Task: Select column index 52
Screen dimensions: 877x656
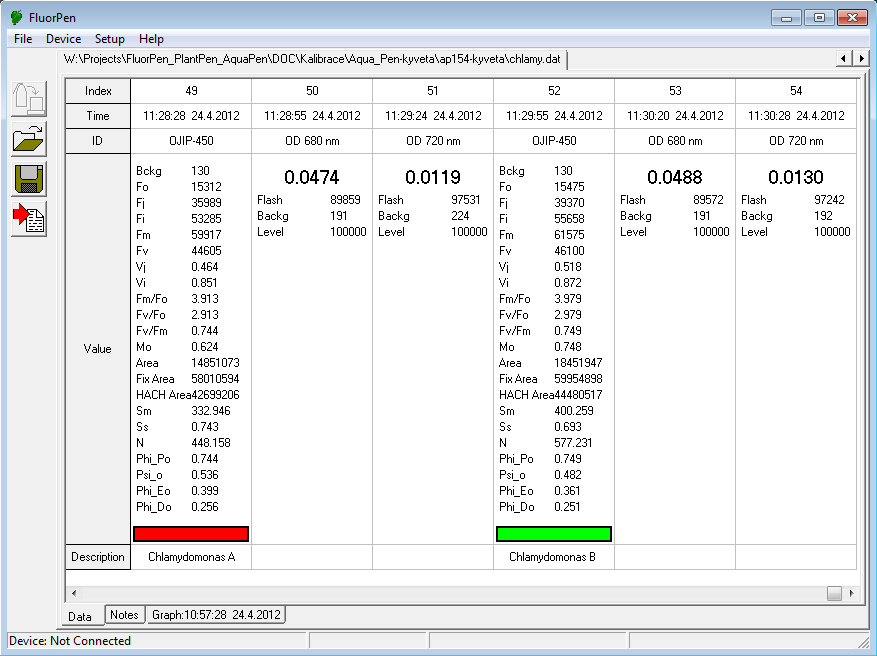Action: [x=554, y=91]
